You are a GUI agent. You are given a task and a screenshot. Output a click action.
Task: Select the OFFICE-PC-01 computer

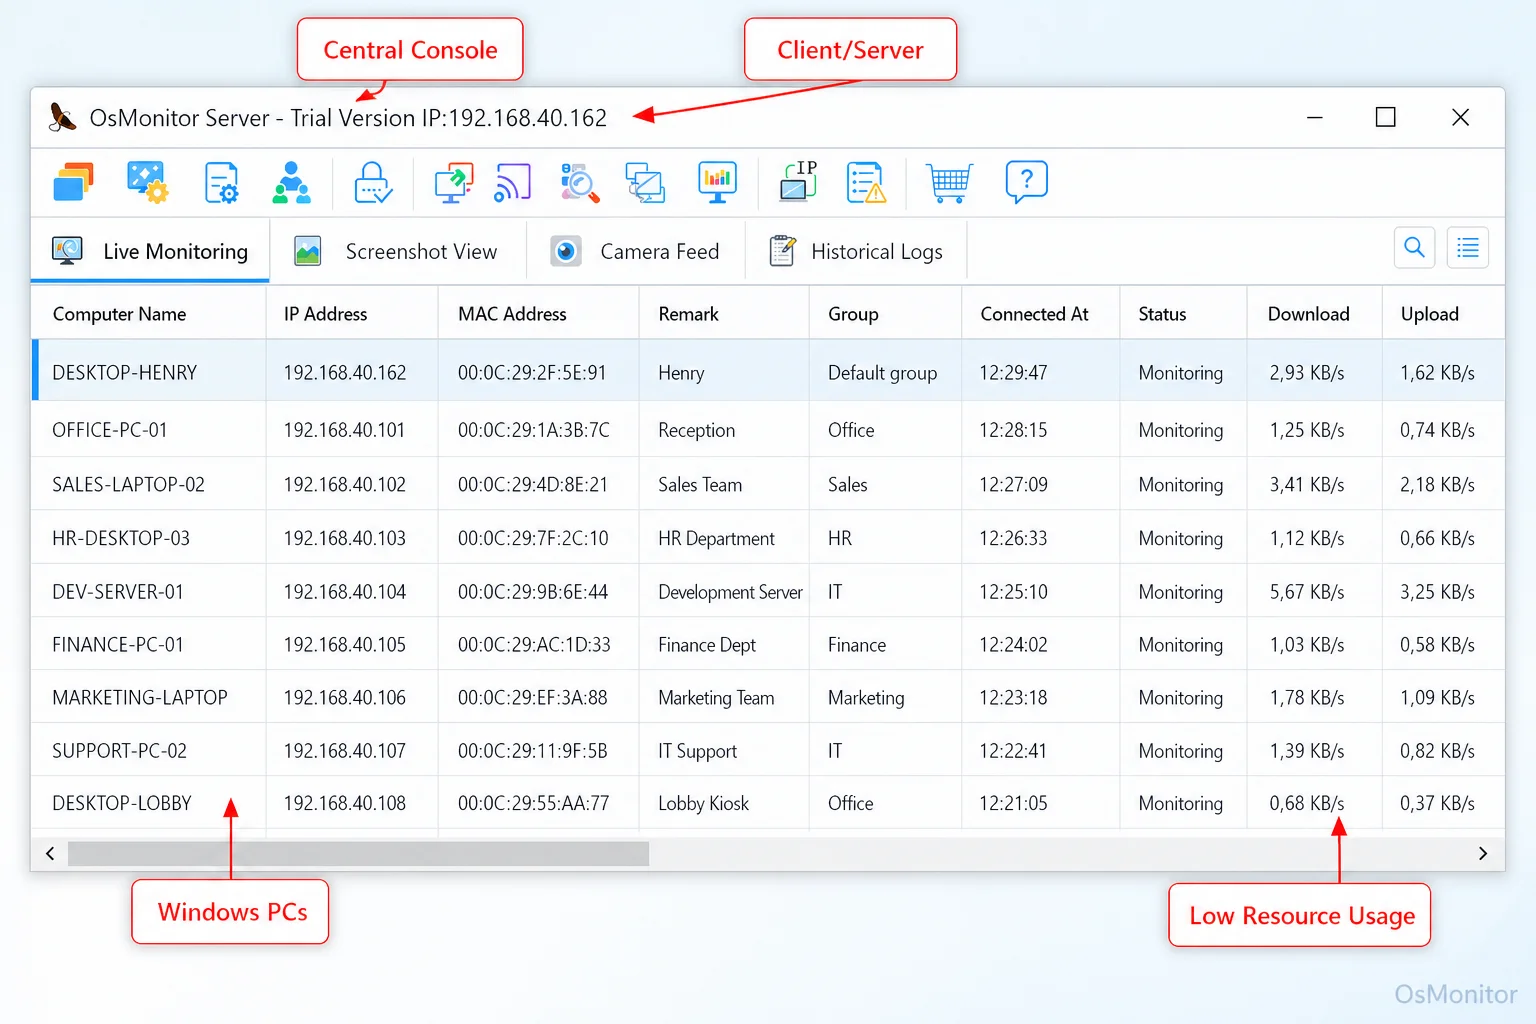(x=110, y=430)
